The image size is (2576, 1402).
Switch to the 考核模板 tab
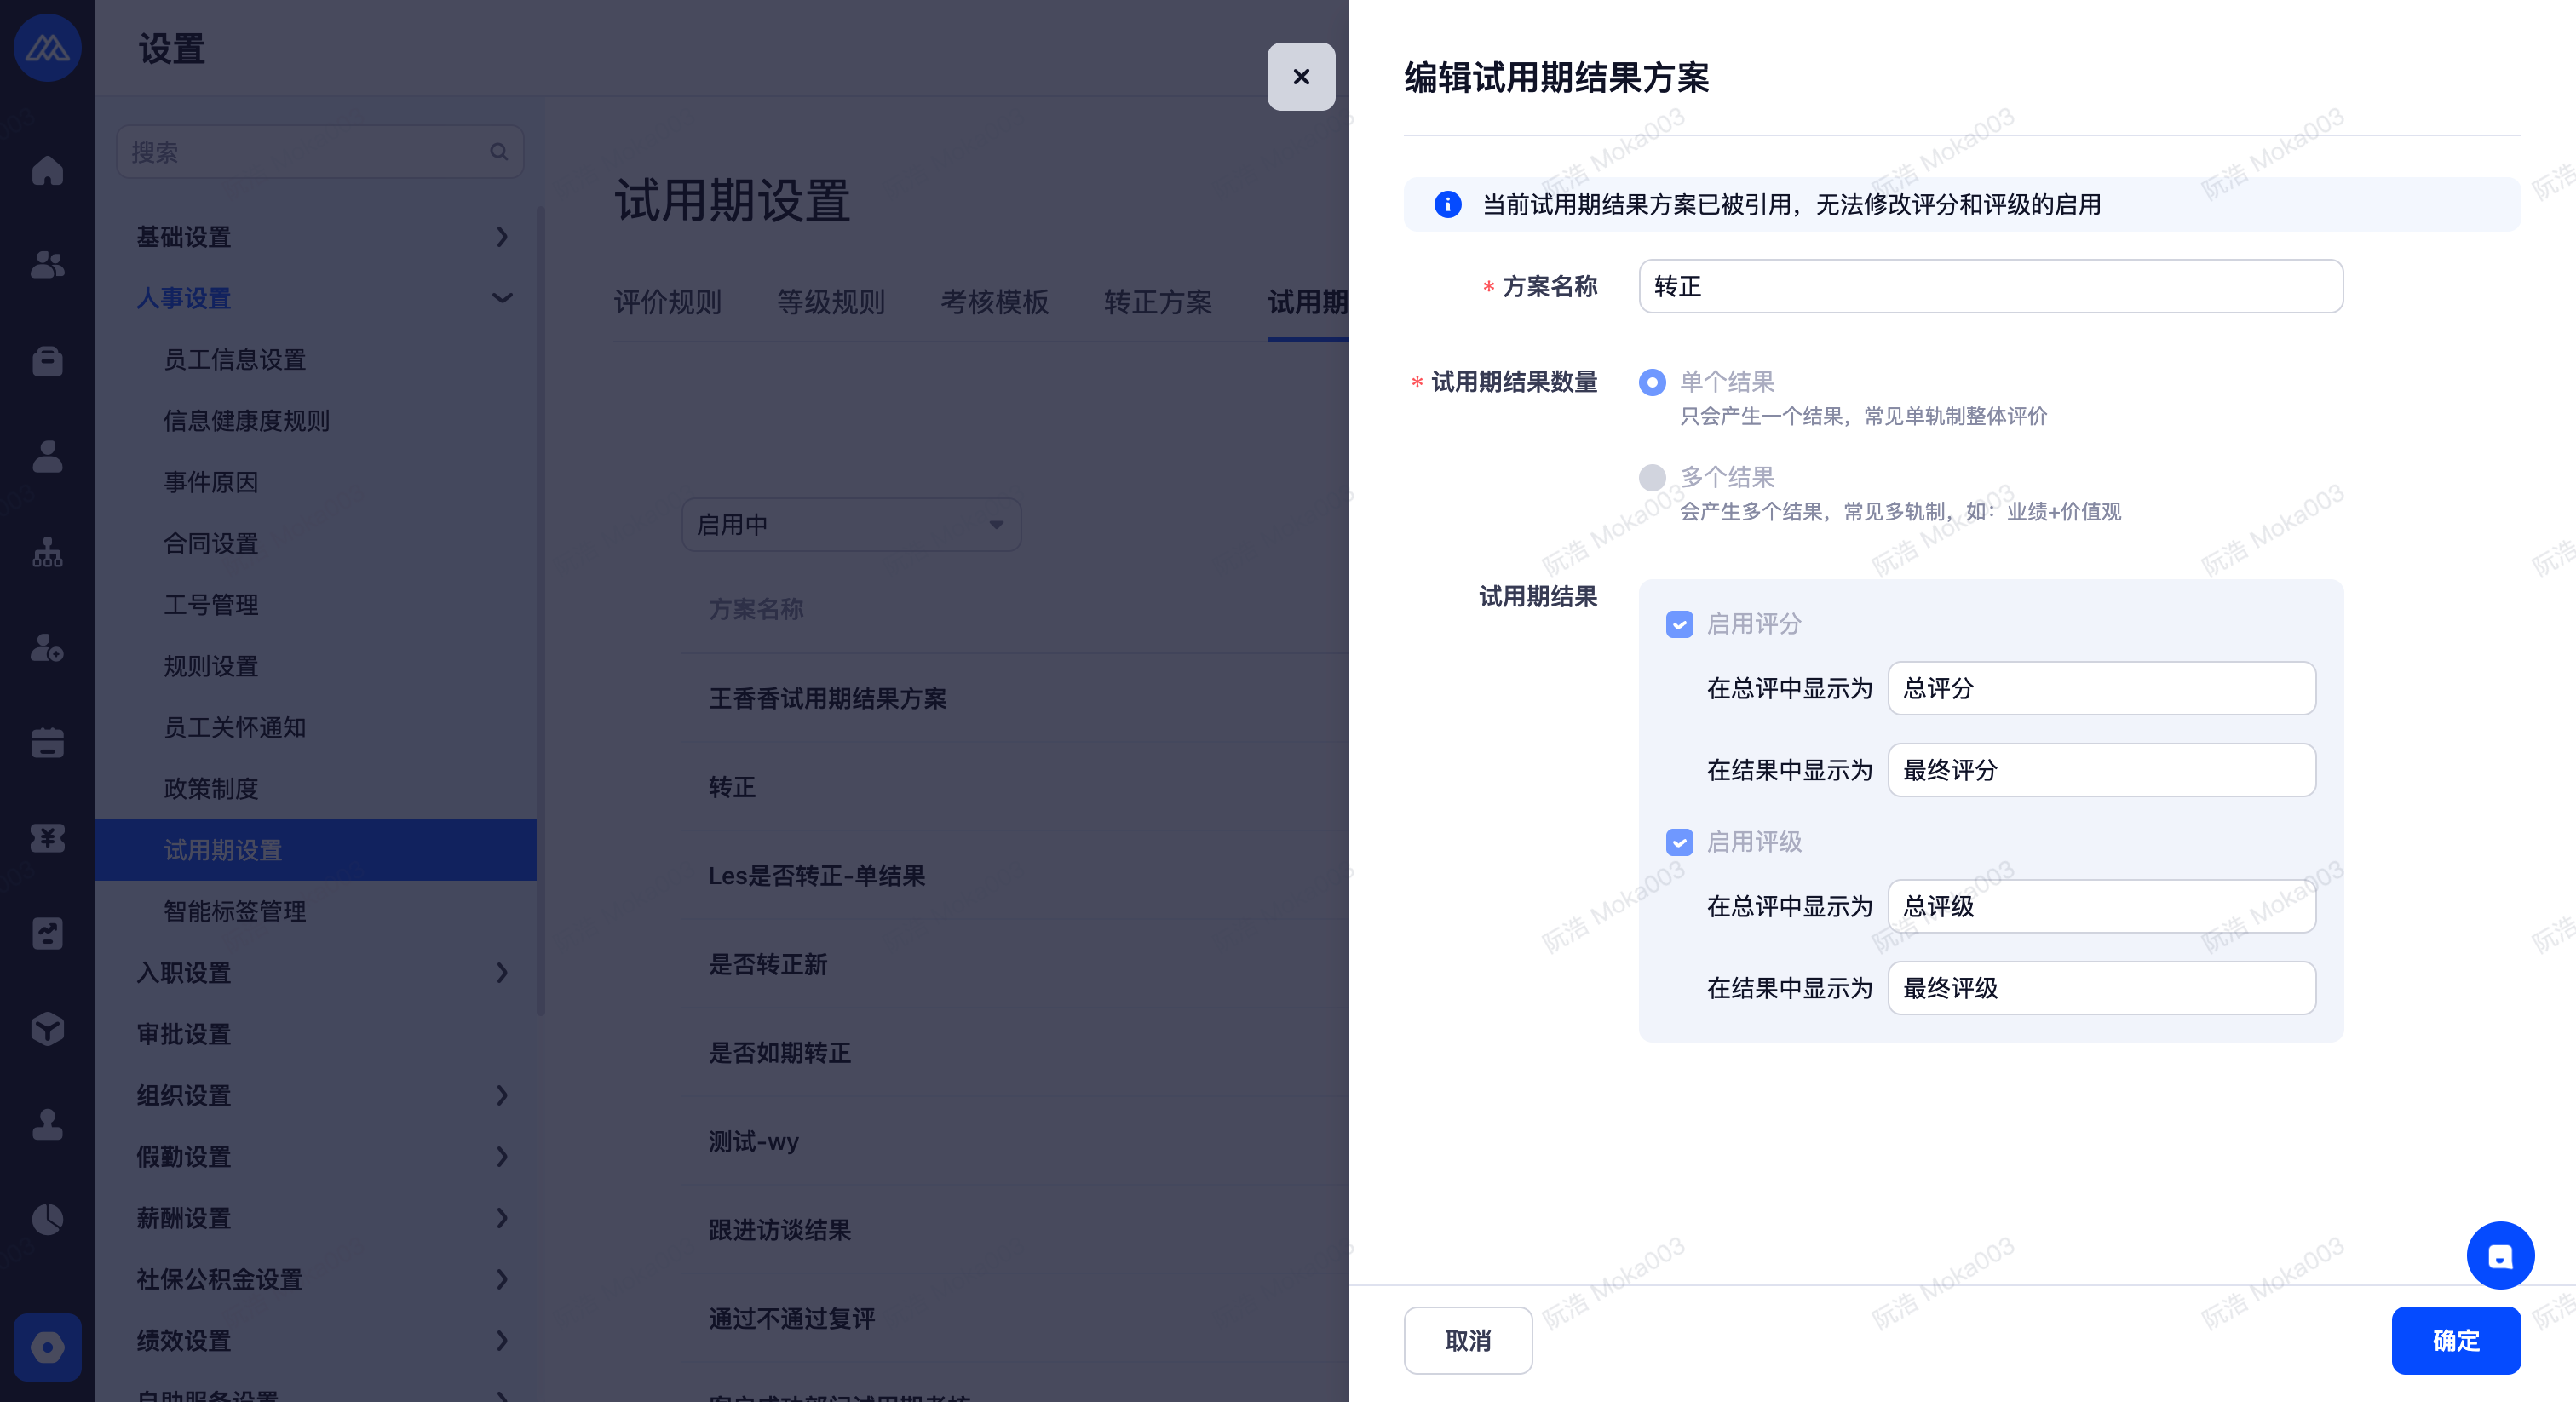click(x=994, y=302)
